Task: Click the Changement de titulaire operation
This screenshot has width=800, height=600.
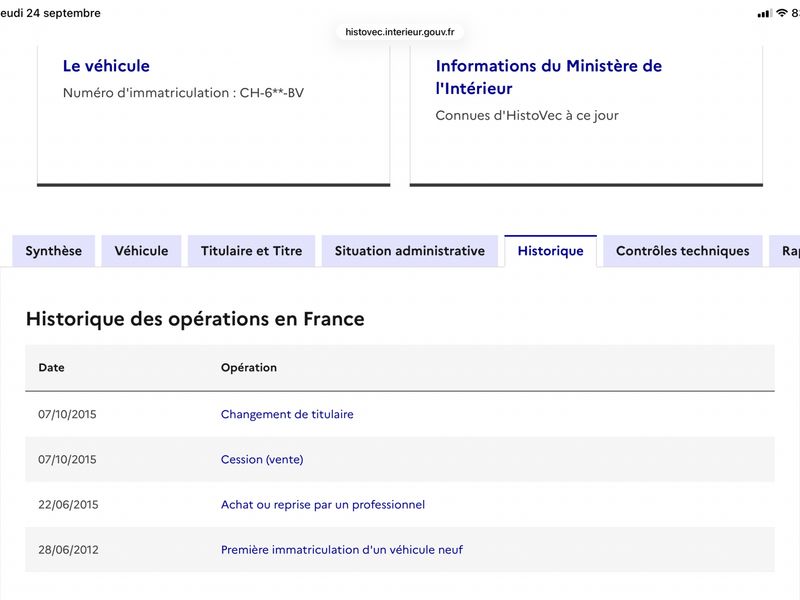Action: 287,414
